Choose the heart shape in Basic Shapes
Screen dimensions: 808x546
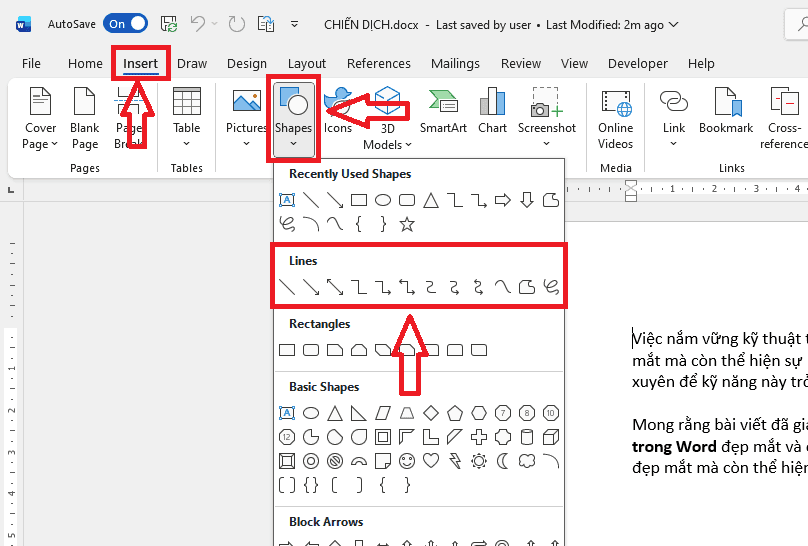point(431,461)
